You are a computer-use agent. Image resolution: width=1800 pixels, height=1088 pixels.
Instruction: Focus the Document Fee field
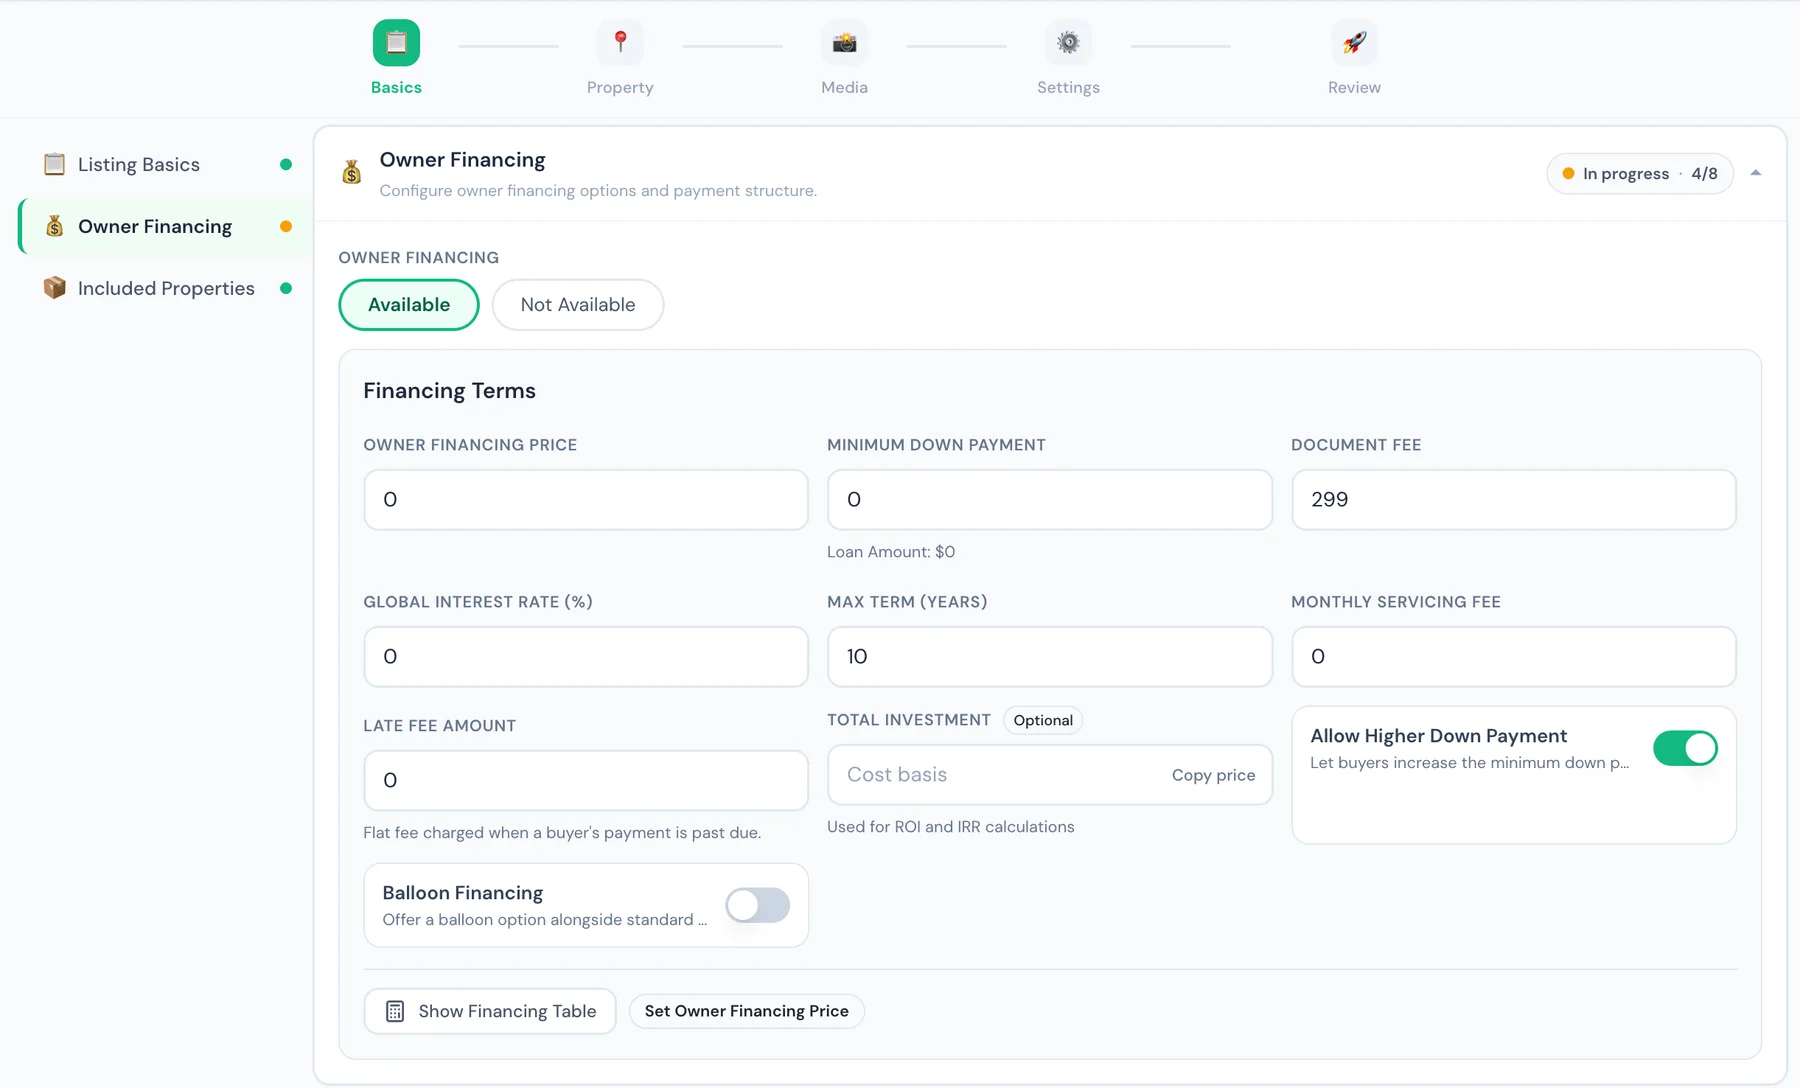(x=1514, y=499)
